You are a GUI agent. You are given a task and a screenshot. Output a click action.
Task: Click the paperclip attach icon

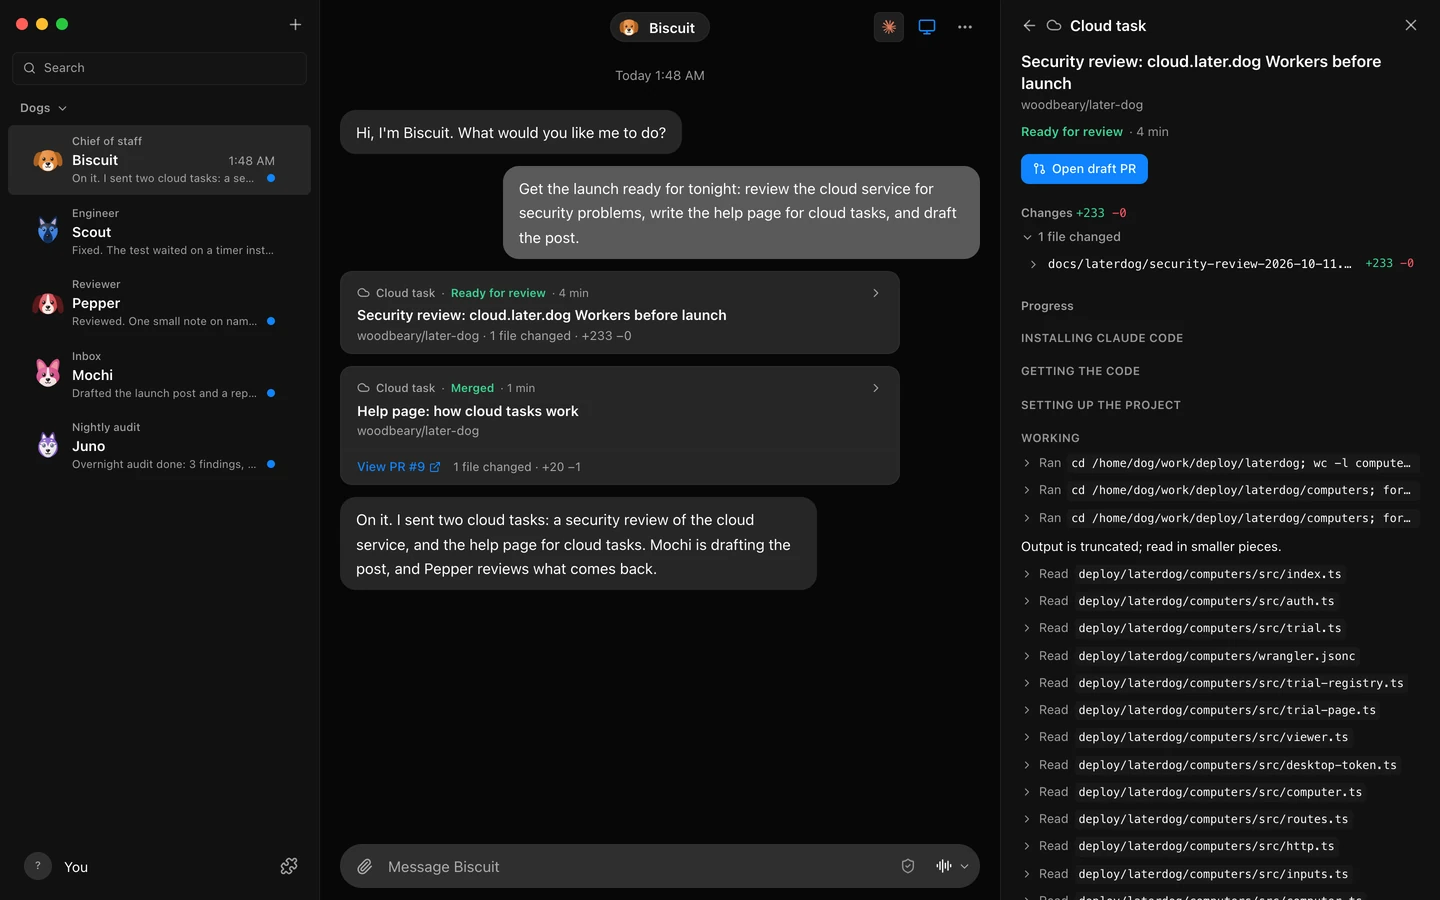click(x=365, y=867)
